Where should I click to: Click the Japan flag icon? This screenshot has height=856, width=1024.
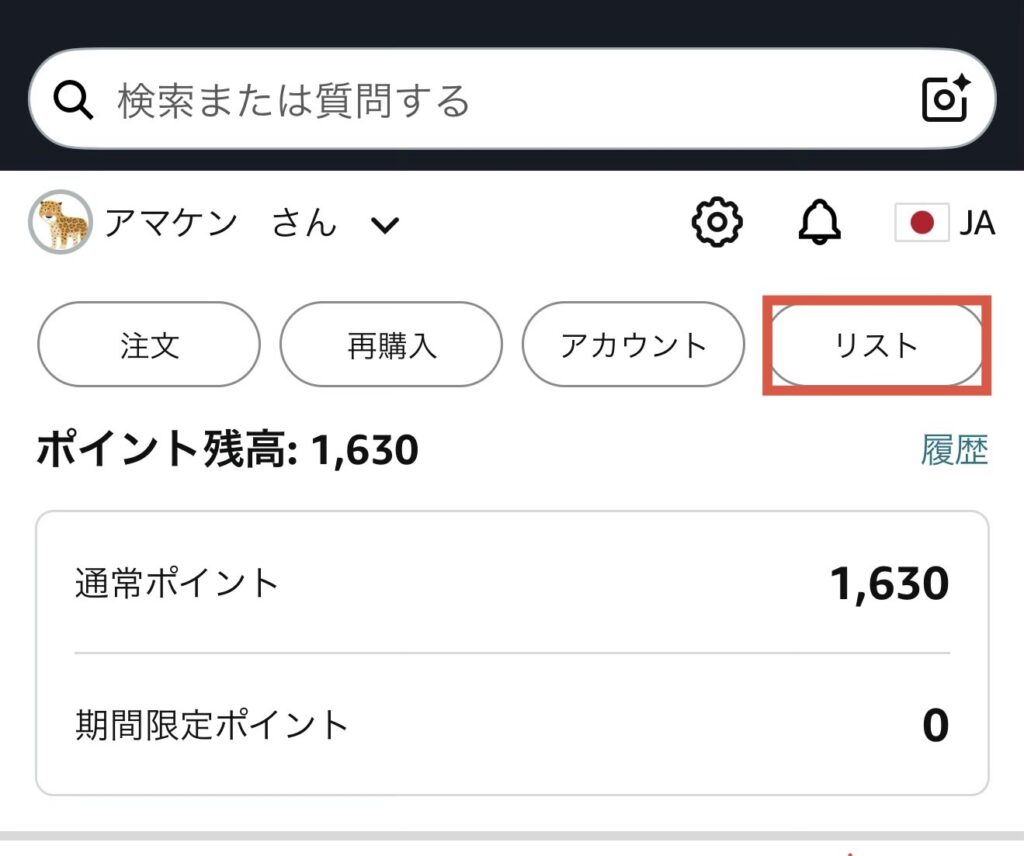(921, 223)
